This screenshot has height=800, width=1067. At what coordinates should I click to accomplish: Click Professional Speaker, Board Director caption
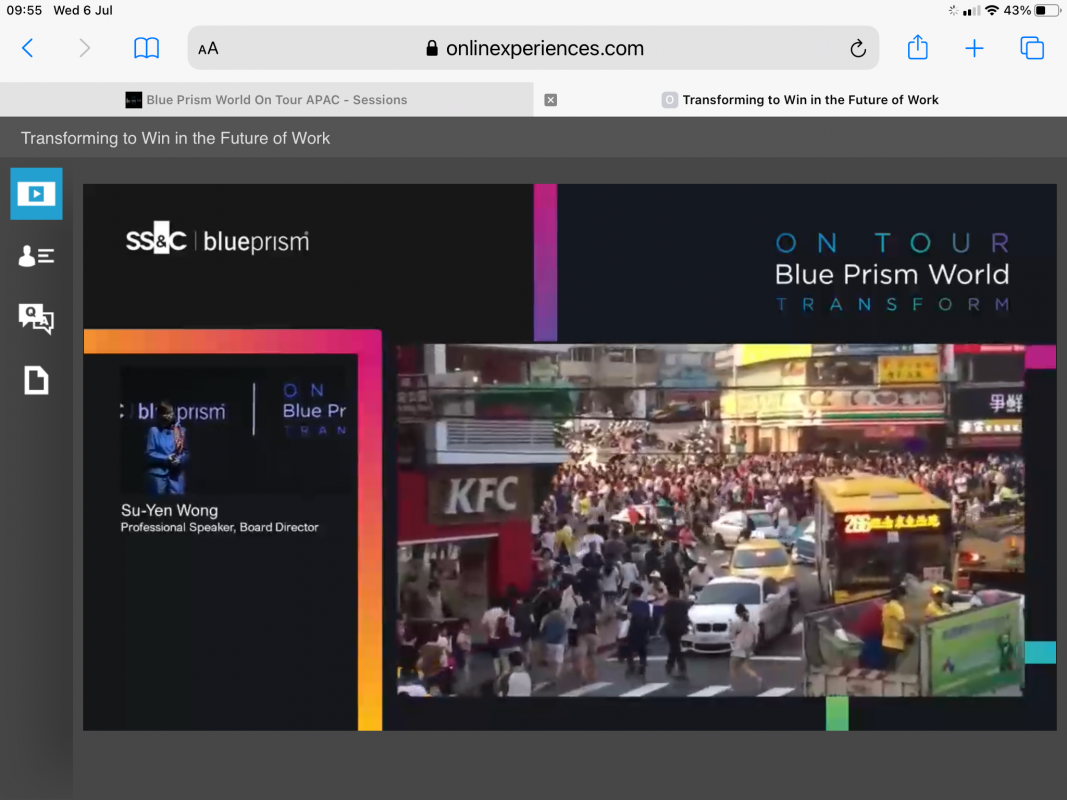[x=219, y=527]
